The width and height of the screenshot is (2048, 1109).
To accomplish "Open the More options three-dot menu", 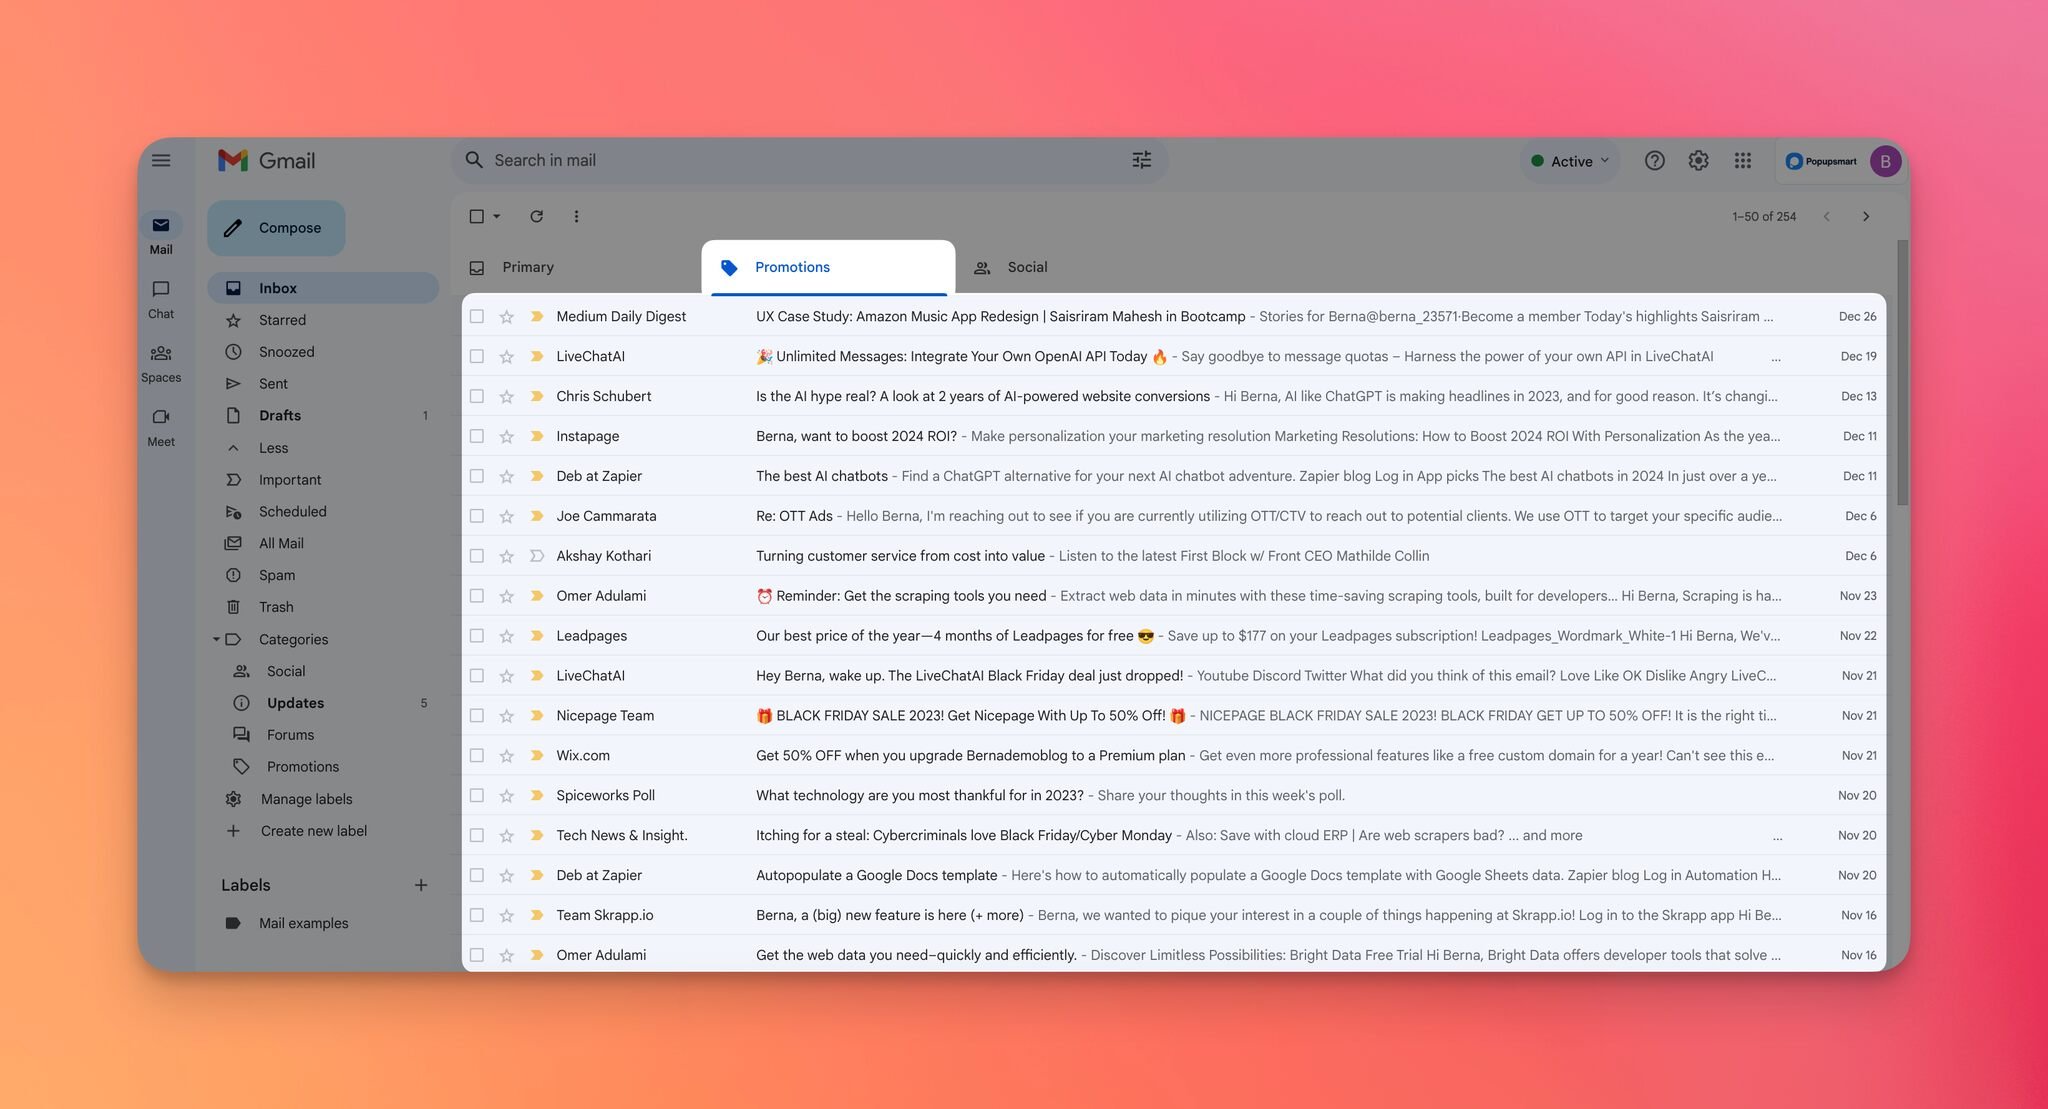I will [x=576, y=216].
